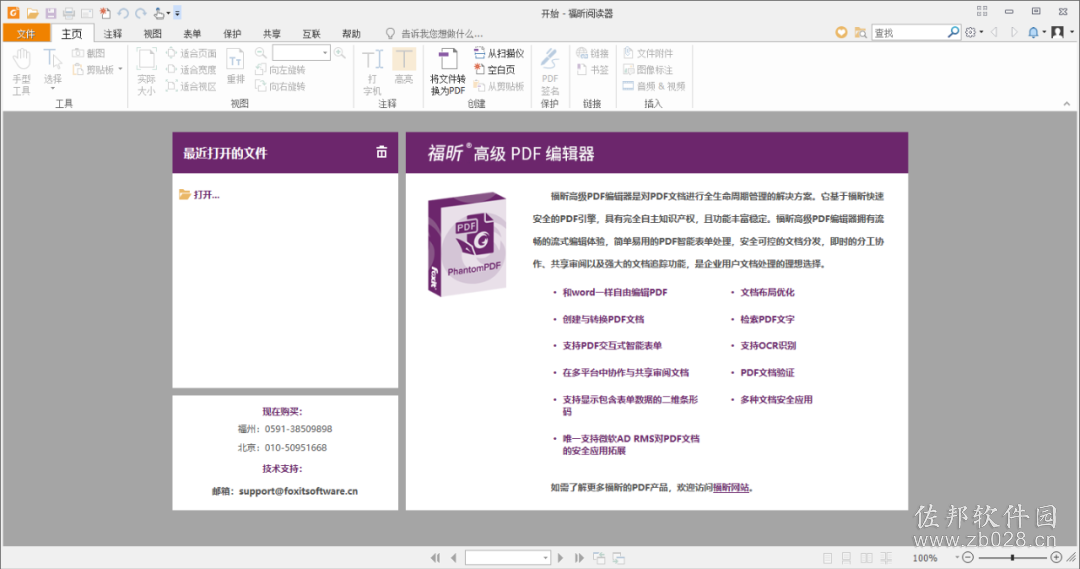Click Image Annotation (图像标注)

648,70
